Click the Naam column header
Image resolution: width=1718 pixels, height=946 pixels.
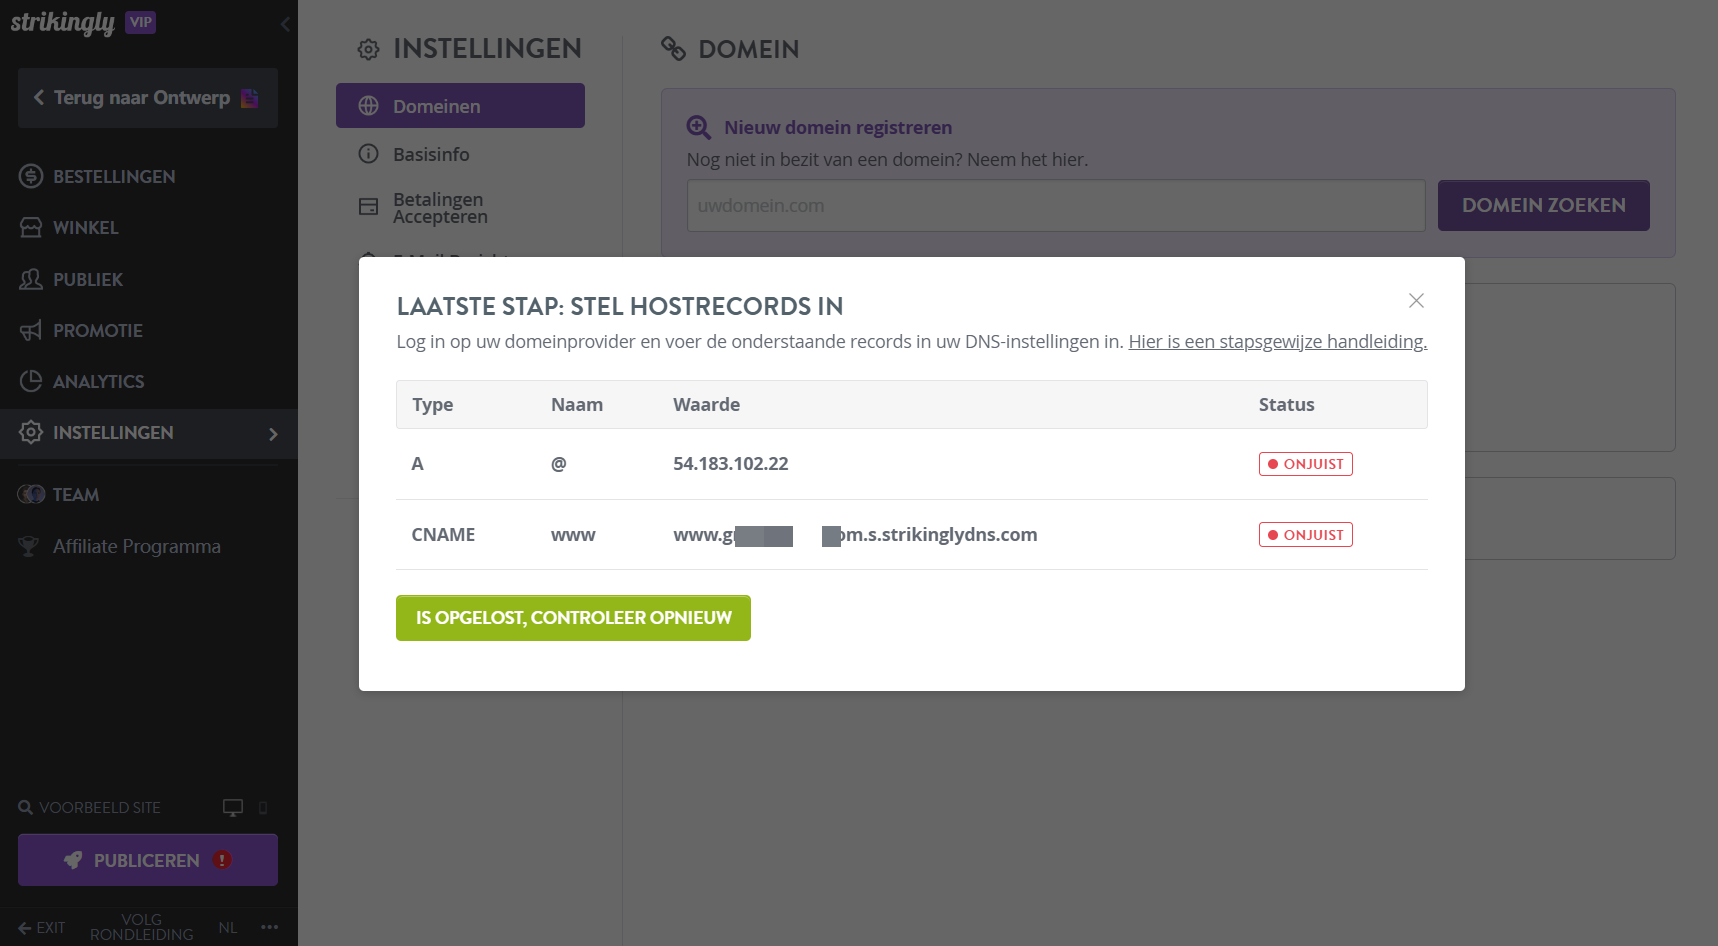(577, 405)
